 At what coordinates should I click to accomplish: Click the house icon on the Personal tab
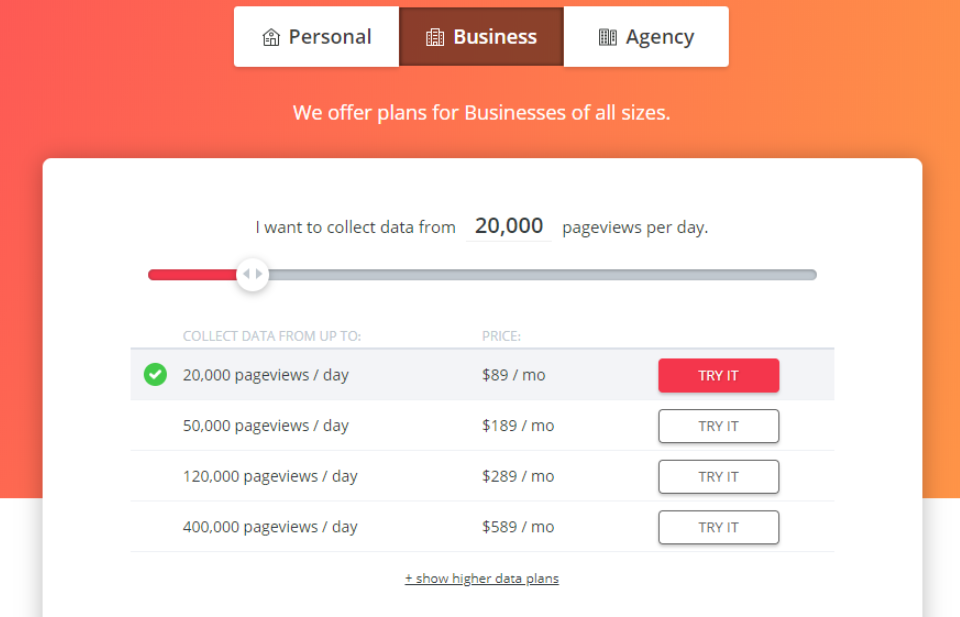pyautogui.click(x=271, y=37)
